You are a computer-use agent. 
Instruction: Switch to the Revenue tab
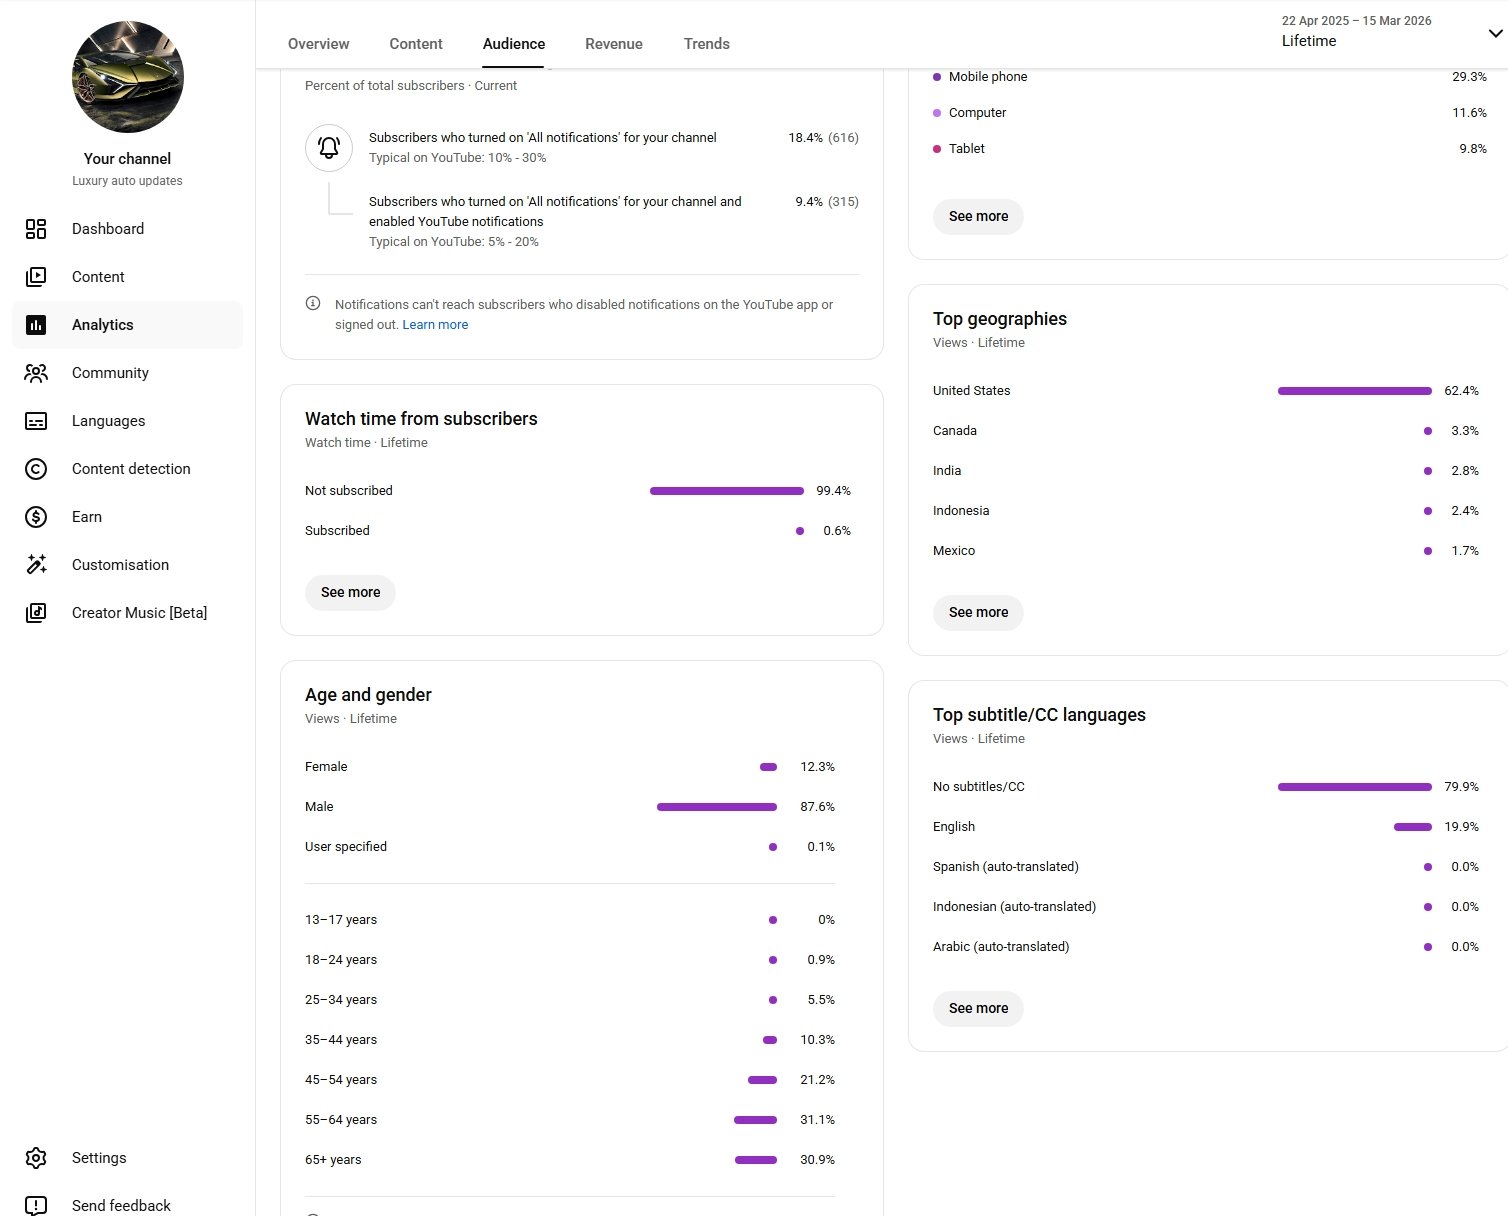coord(614,44)
